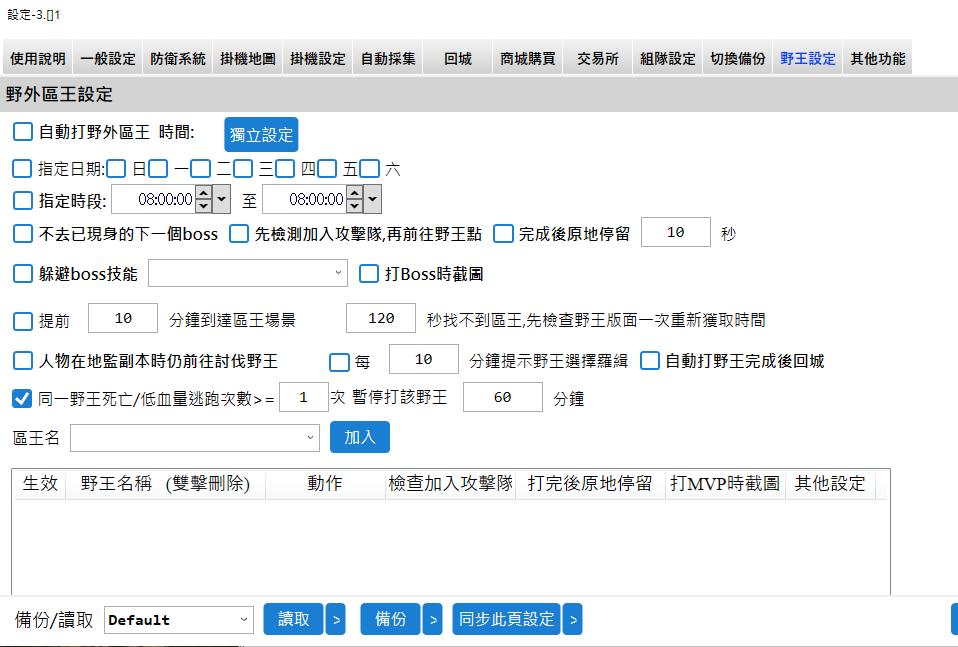Screen dimensions: 958x647
Task: Click the 暫停打該野王 minutes input field
Action: pos(502,398)
